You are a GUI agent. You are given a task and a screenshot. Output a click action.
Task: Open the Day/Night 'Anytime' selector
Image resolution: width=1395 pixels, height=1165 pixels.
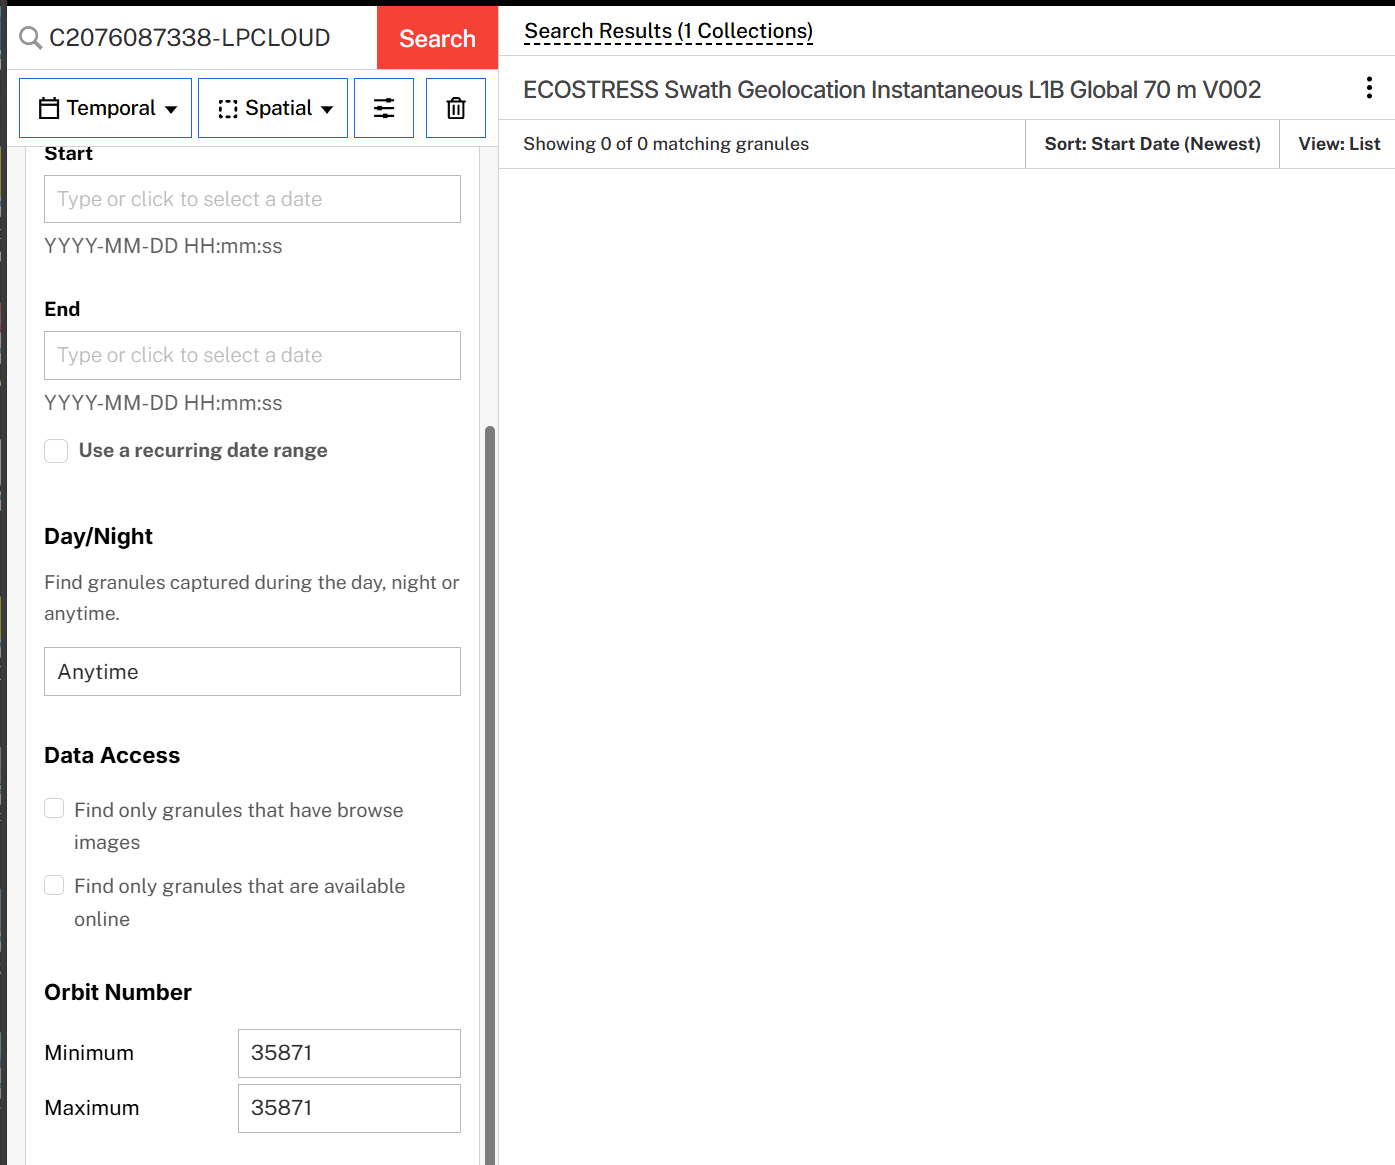click(251, 671)
